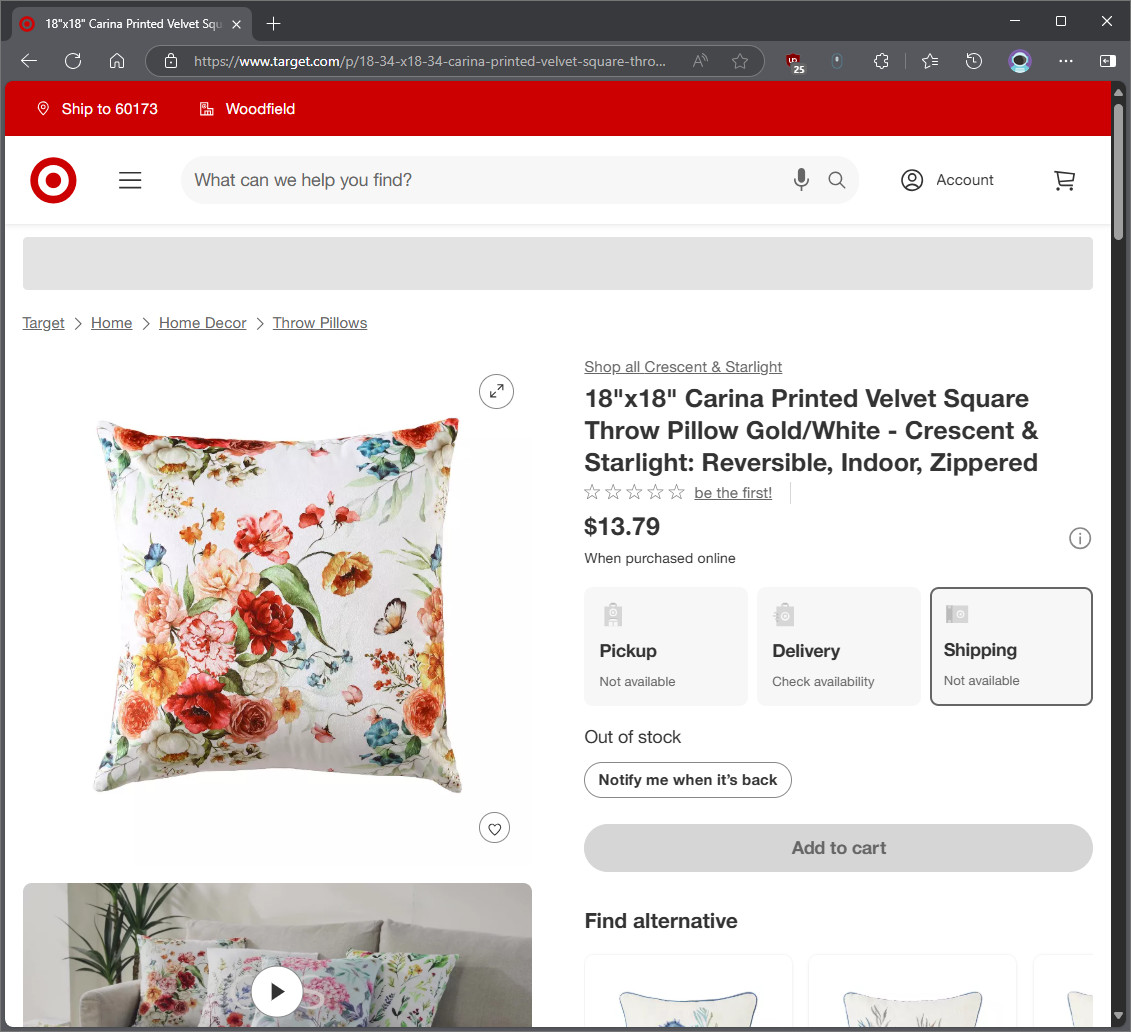Click the Target bullseye logo
This screenshot has height=1032, width=1131.
[53, 180]
